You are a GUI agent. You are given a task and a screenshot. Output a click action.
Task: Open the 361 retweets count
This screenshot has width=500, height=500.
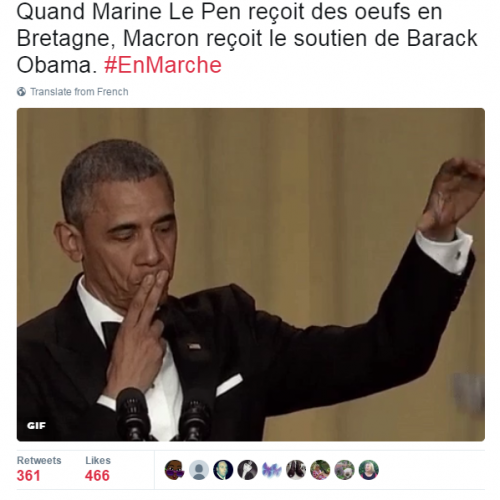28,476
